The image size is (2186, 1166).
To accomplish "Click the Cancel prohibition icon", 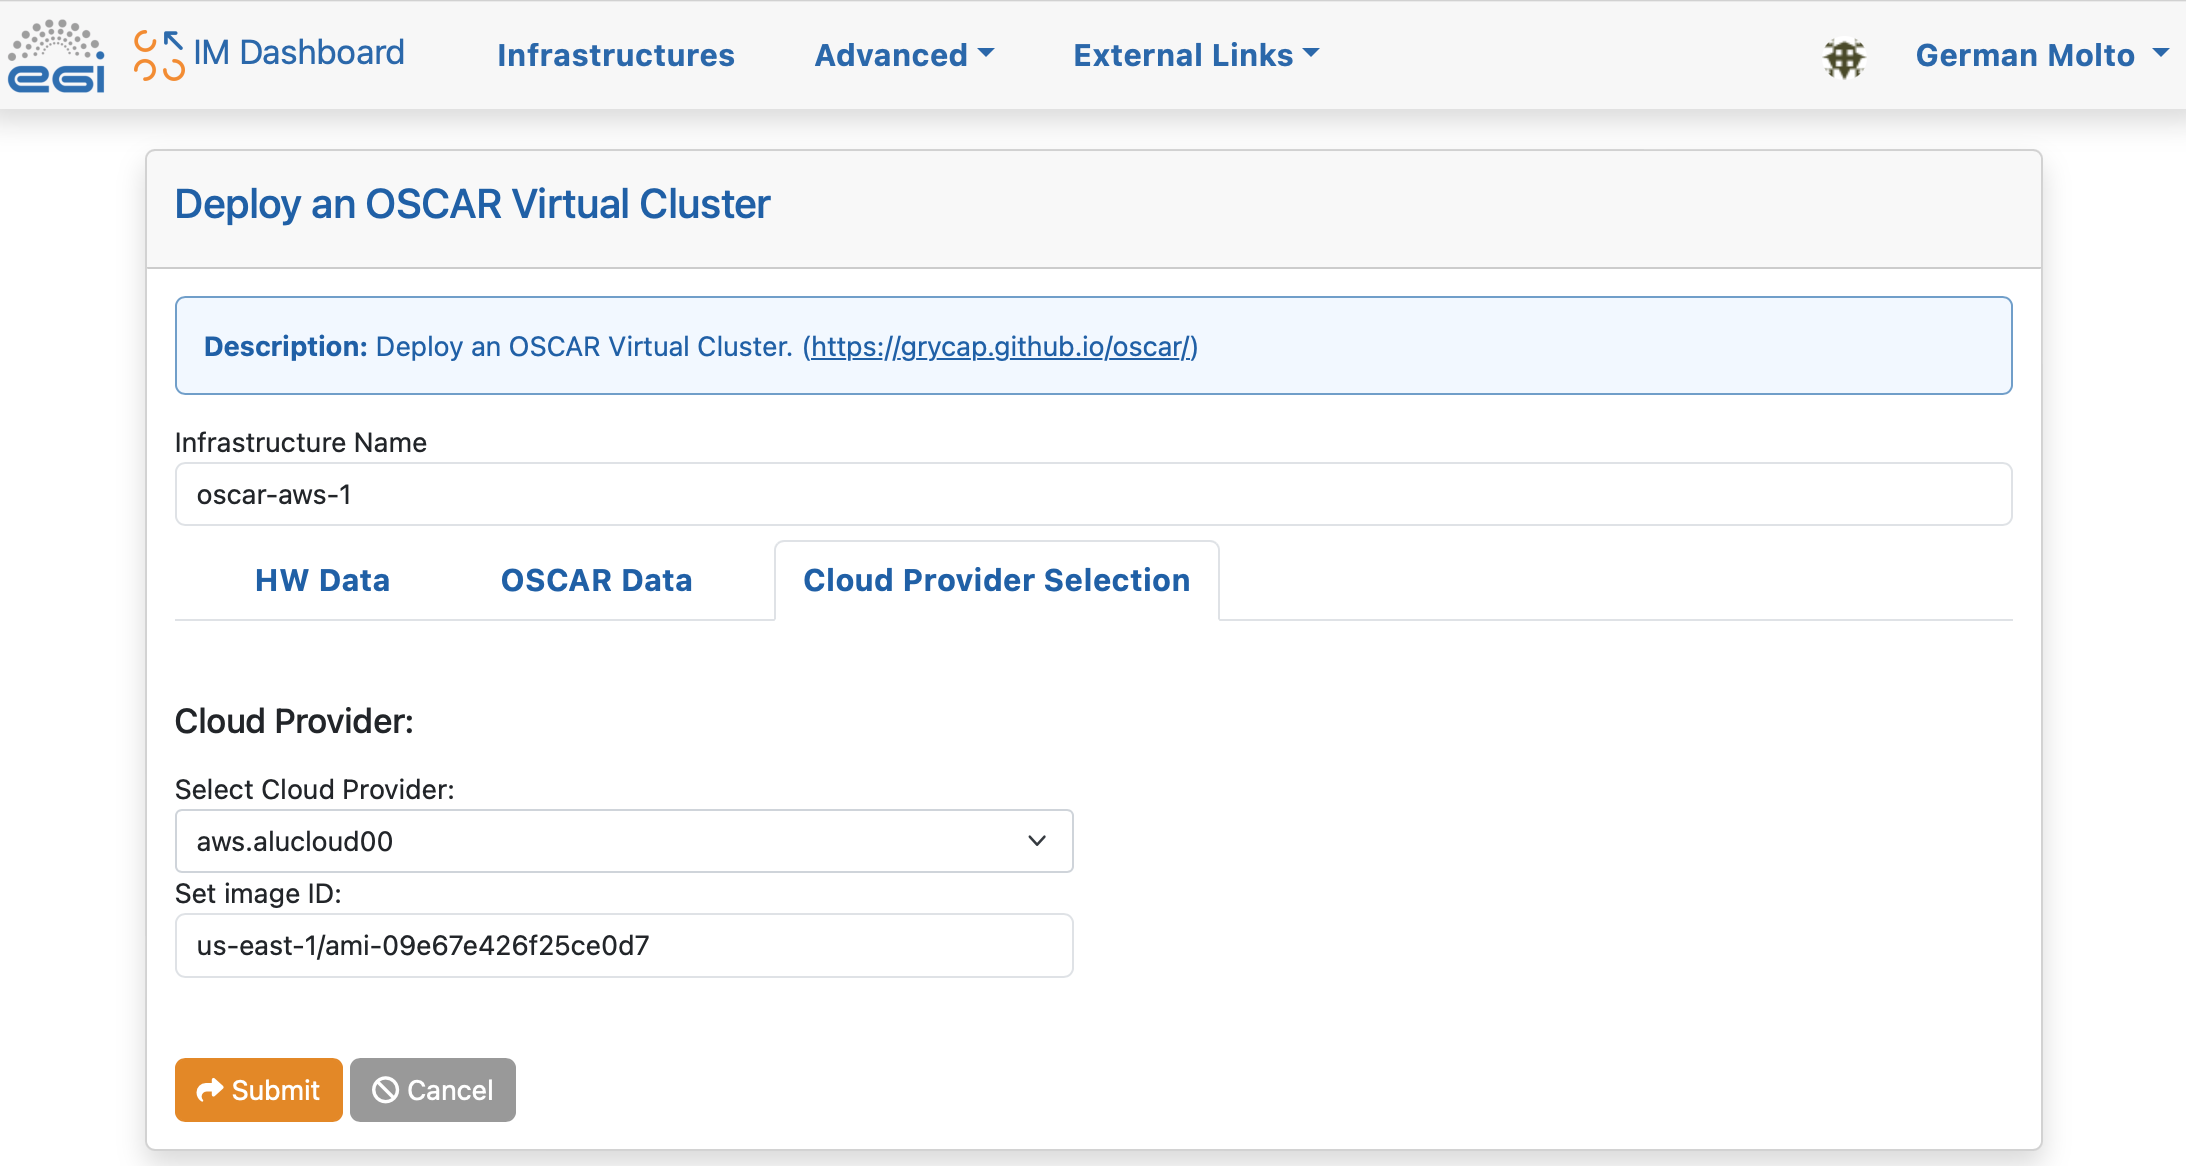I will tap(385, 1090).
